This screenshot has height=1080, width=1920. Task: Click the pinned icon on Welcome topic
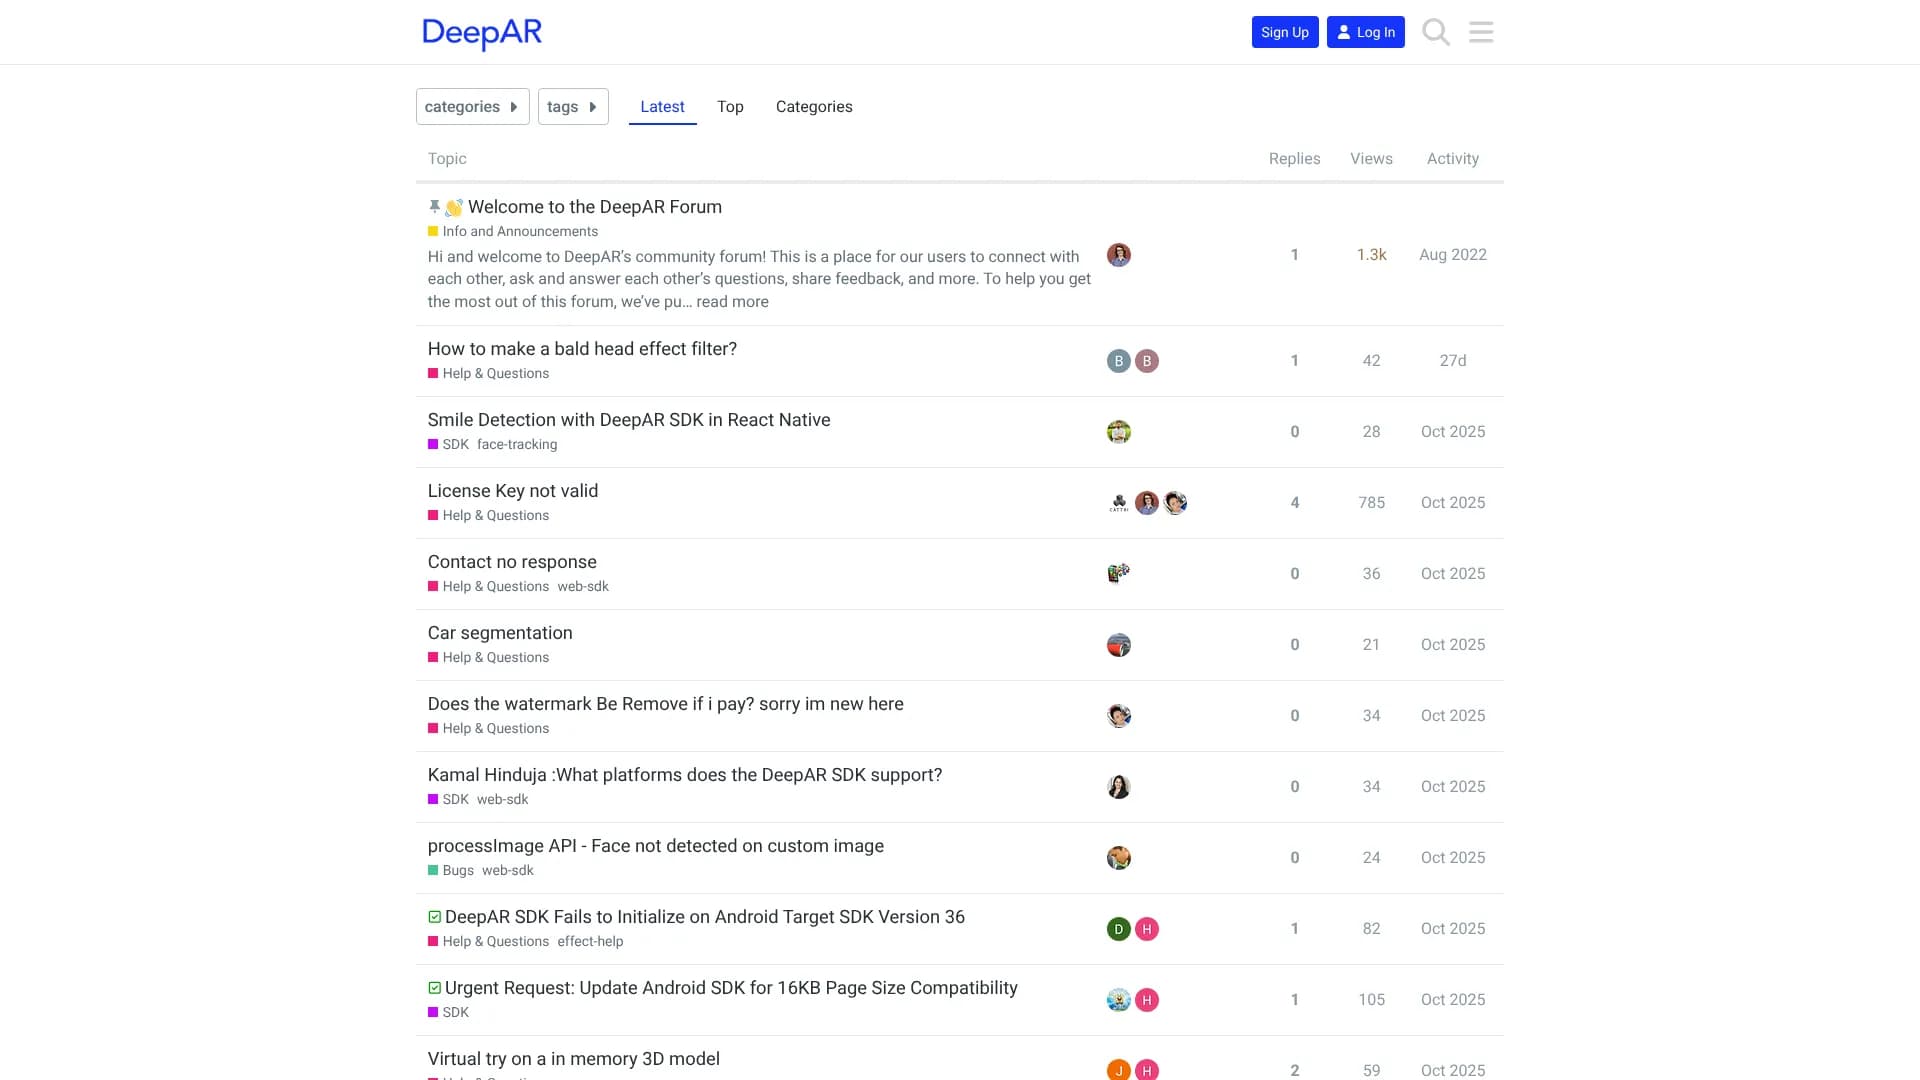click(434, 207)
